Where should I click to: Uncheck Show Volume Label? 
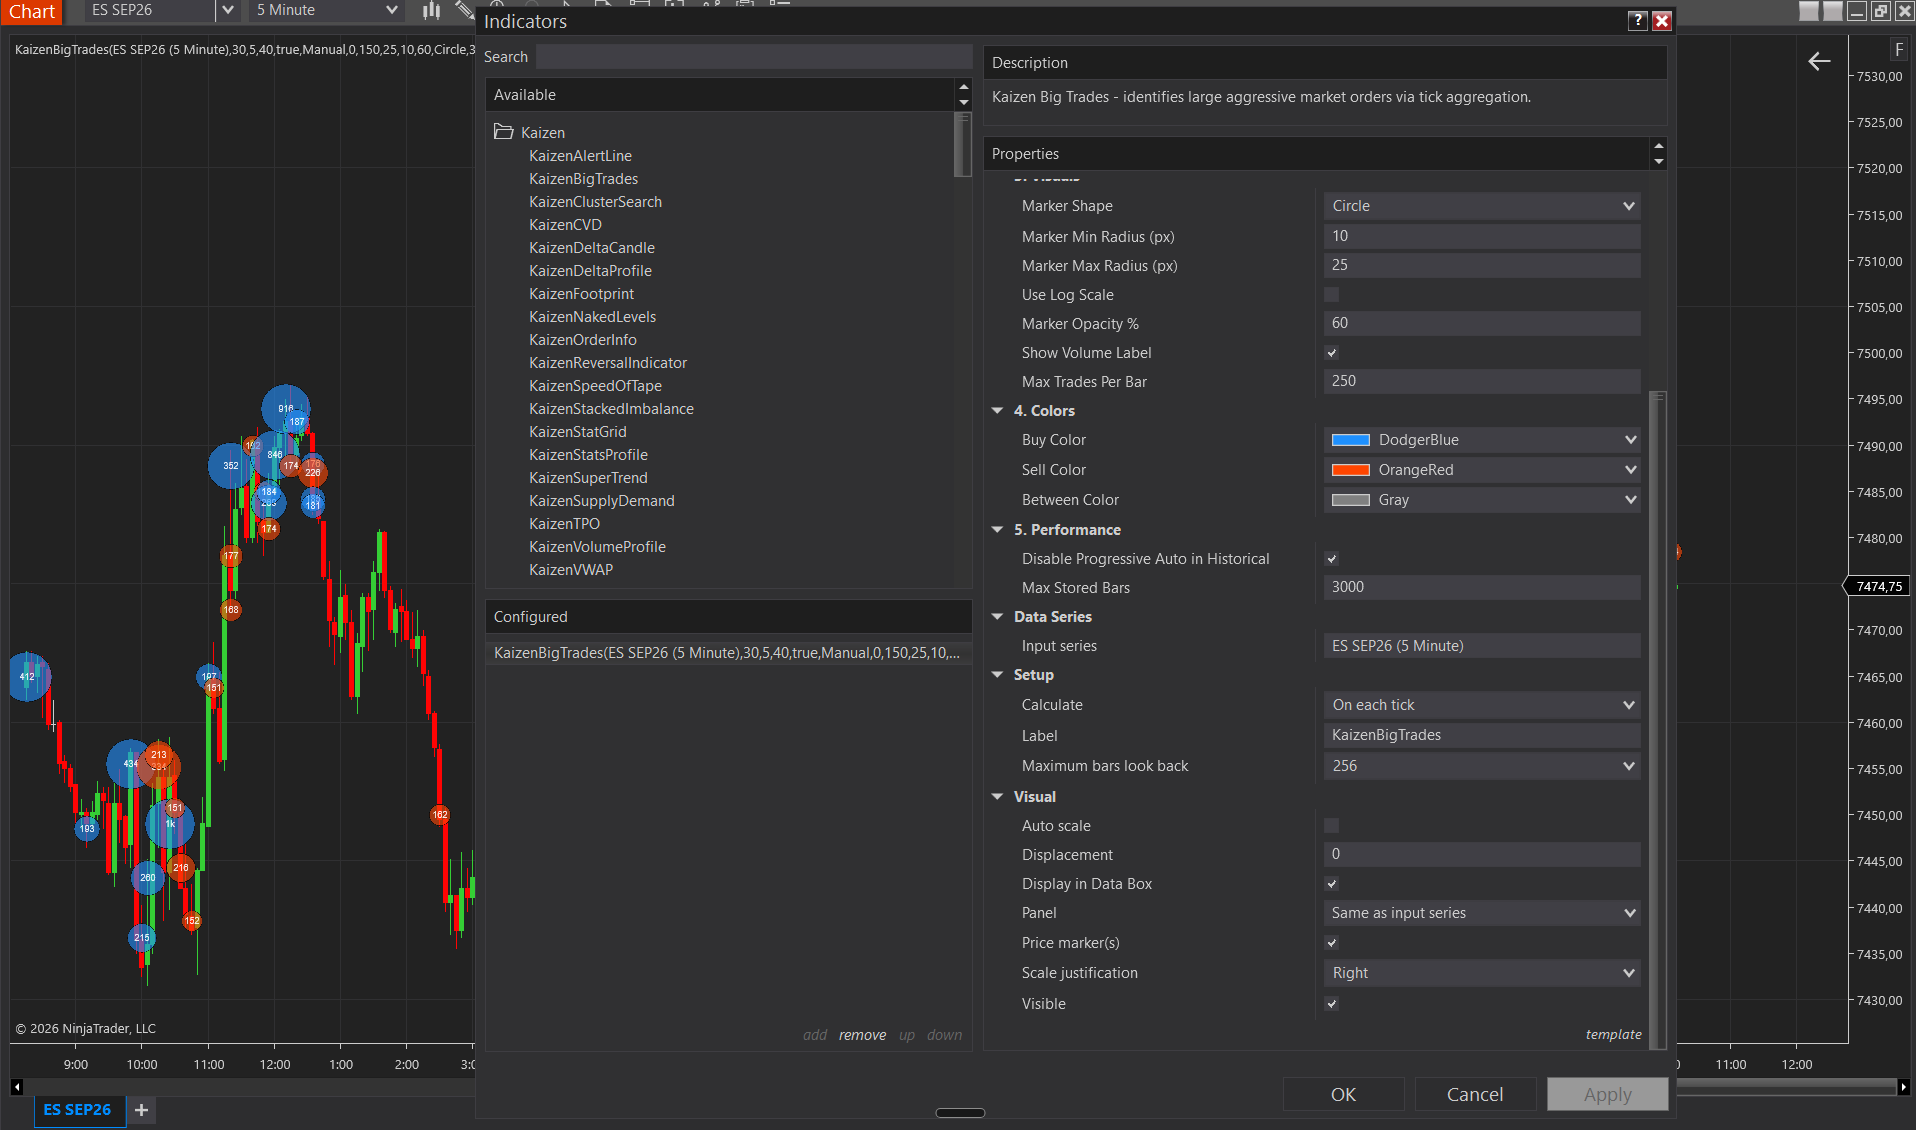1331,353
